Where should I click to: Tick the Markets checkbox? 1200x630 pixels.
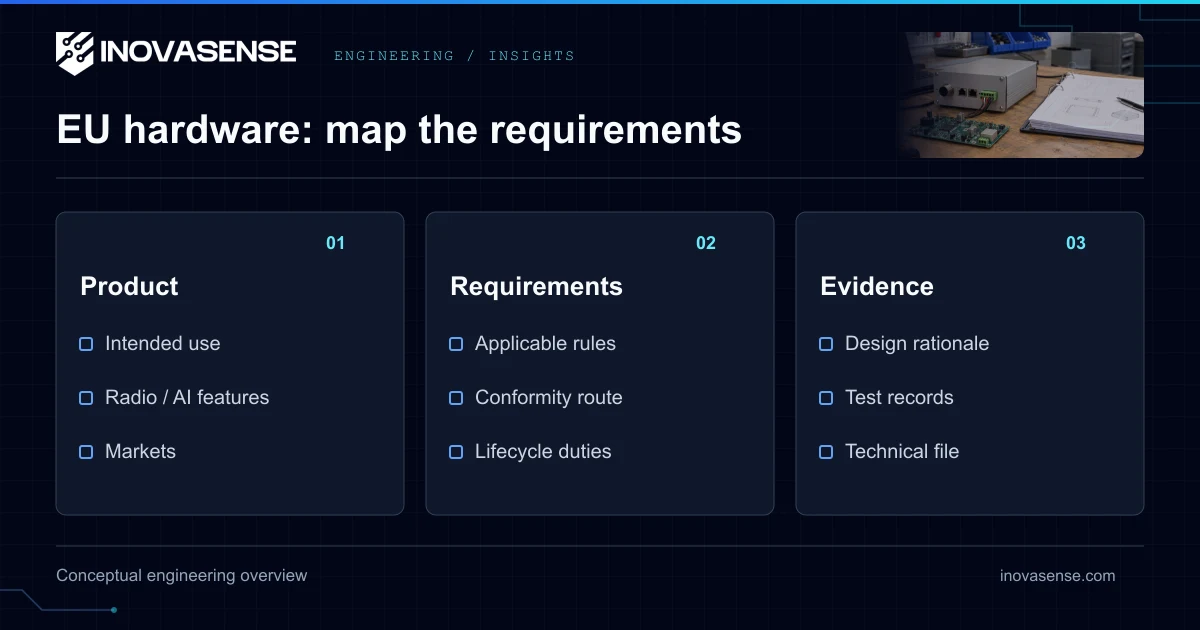86,452
